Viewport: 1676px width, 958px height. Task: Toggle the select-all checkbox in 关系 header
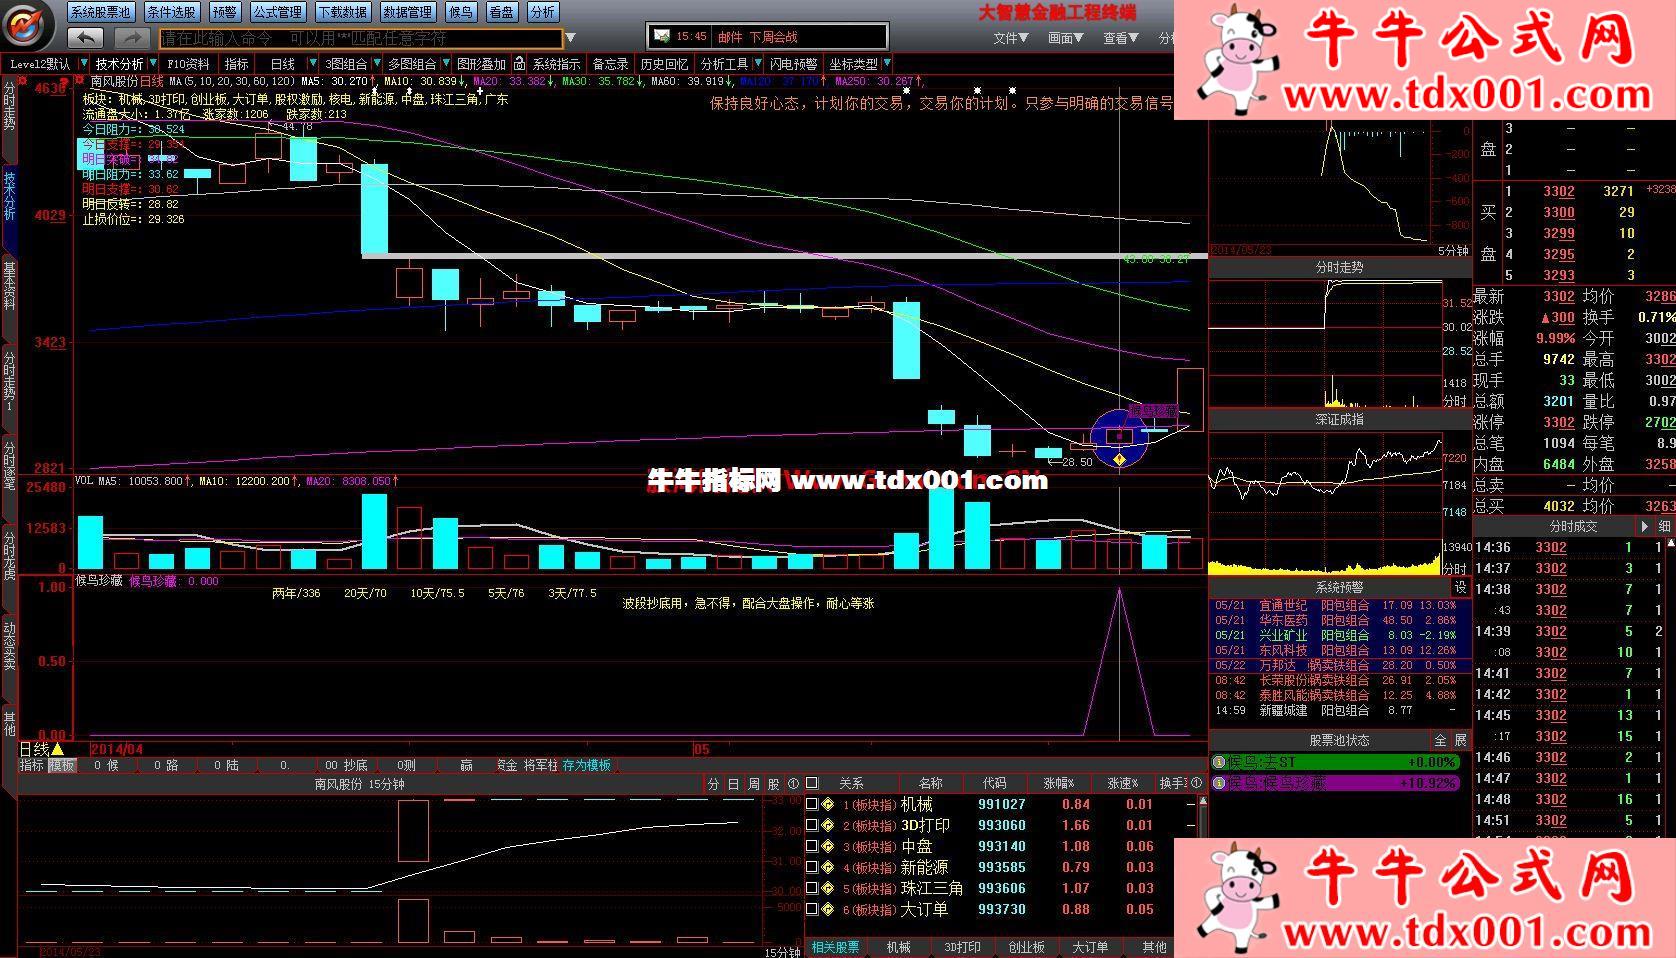pos(812,783)
